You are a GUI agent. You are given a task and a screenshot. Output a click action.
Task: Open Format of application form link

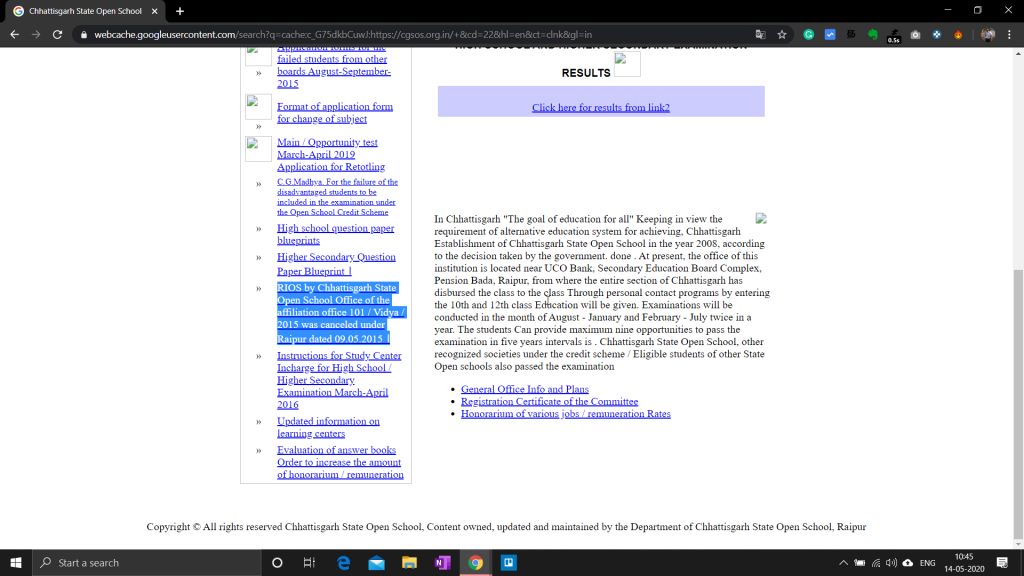point(334,112)
